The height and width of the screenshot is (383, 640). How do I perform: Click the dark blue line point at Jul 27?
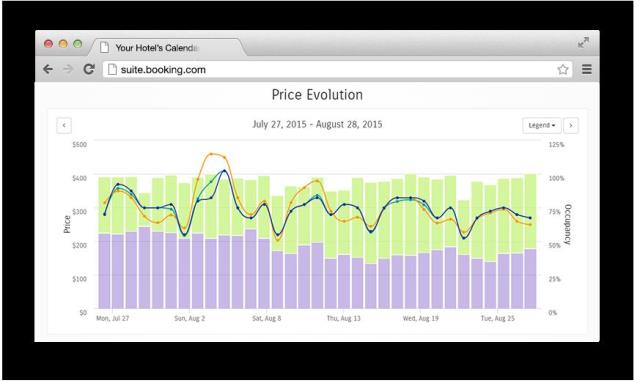pyautogui.click(x=105, y=214)
